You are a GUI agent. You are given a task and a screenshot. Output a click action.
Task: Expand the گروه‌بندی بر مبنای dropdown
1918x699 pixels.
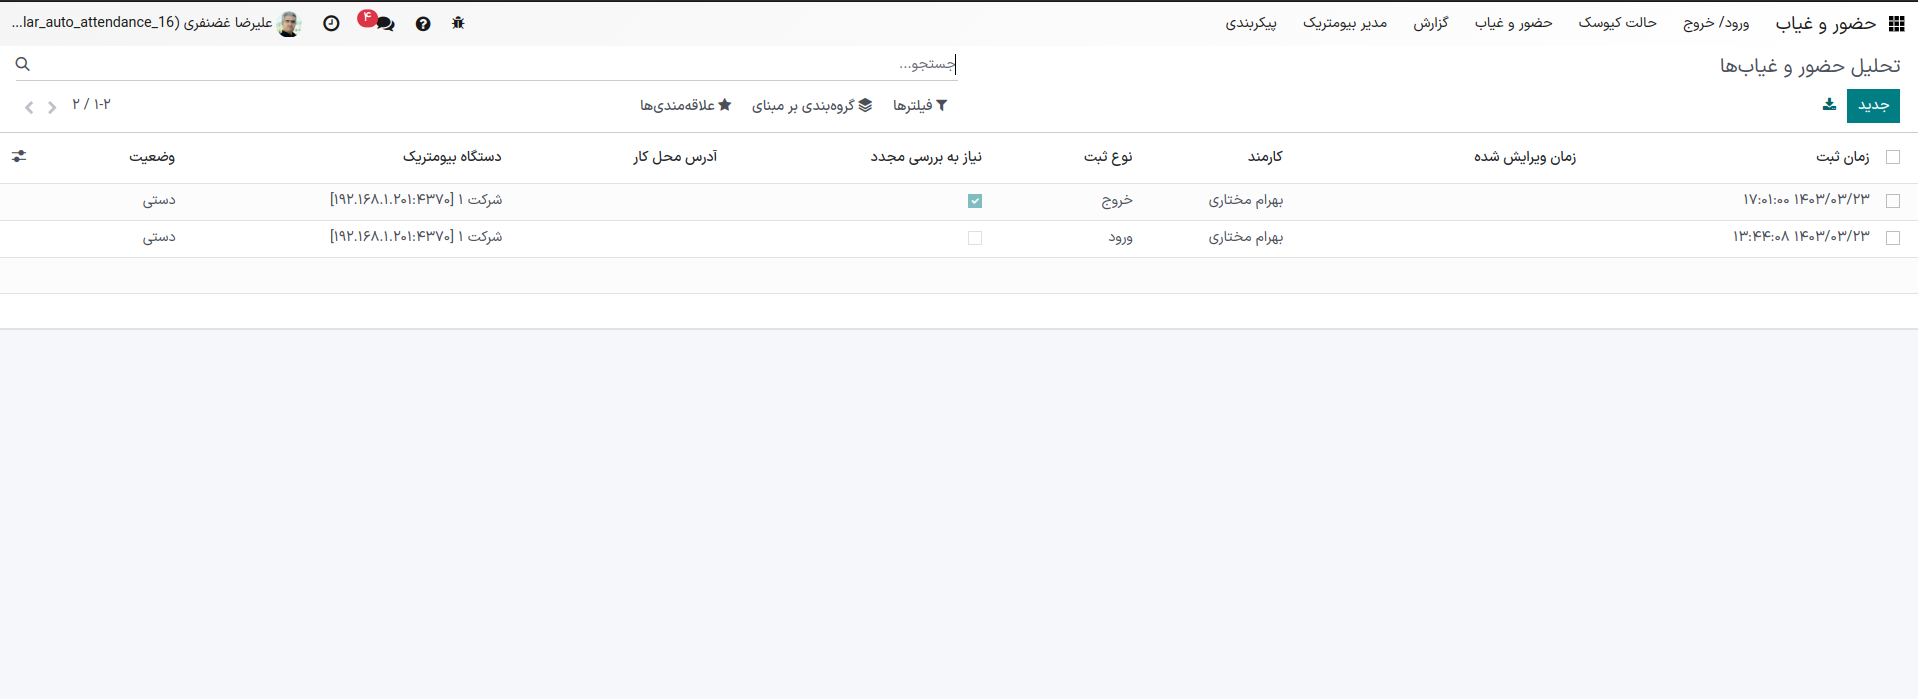[x=812, y=105]
